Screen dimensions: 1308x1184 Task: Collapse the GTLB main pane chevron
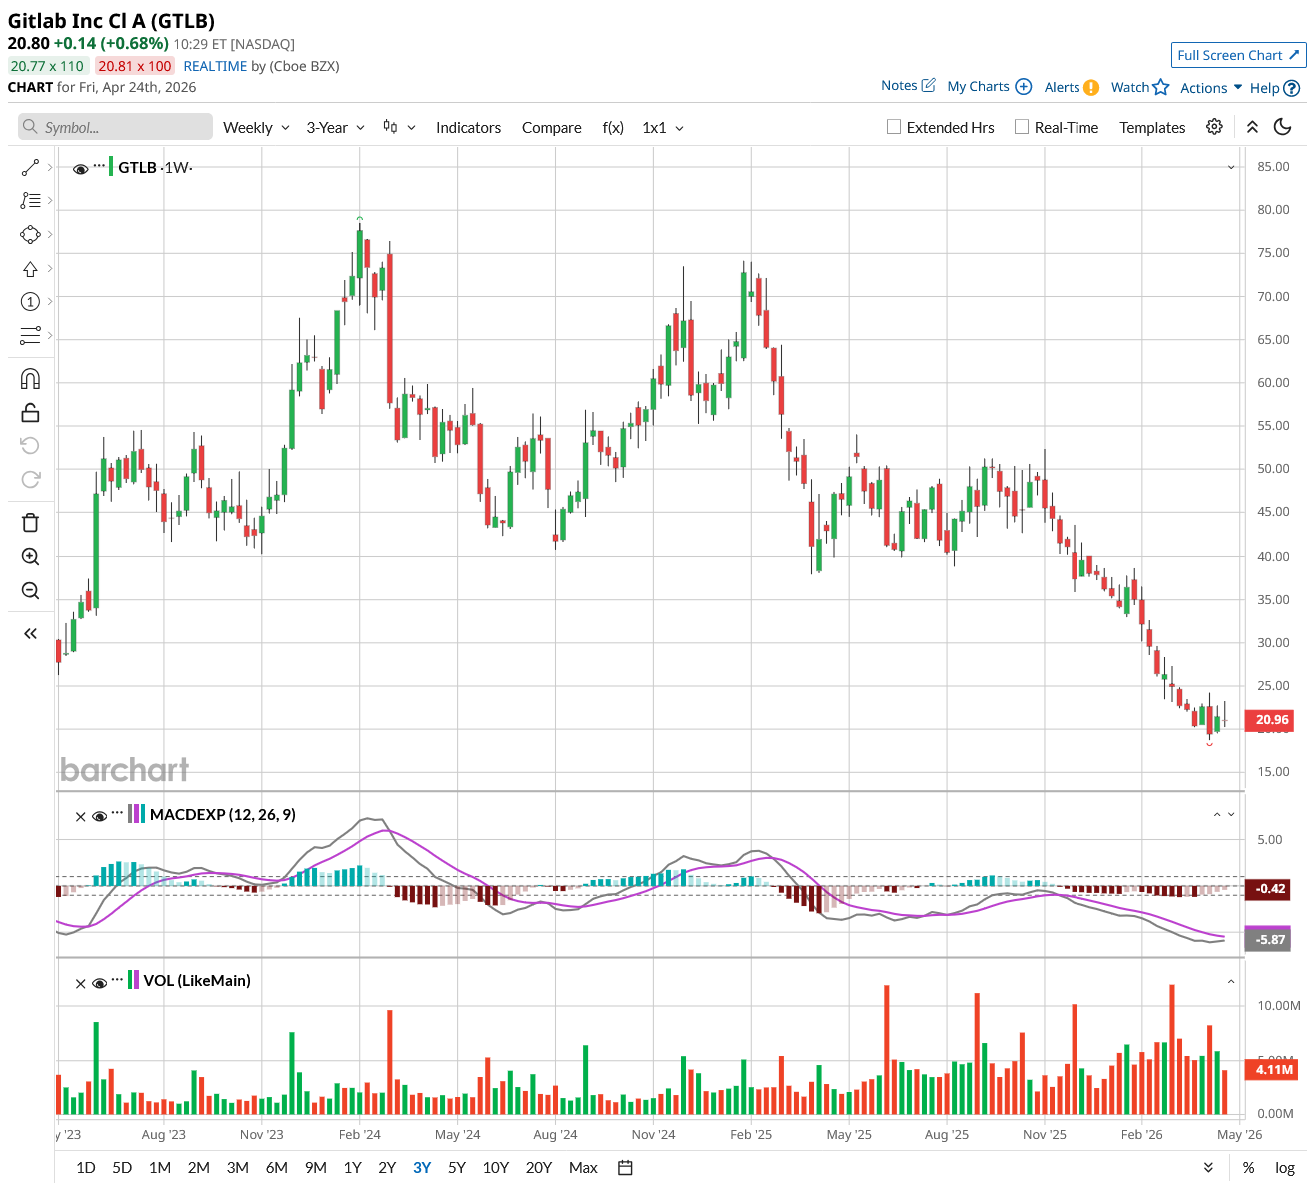click(x=1231, y=167)
